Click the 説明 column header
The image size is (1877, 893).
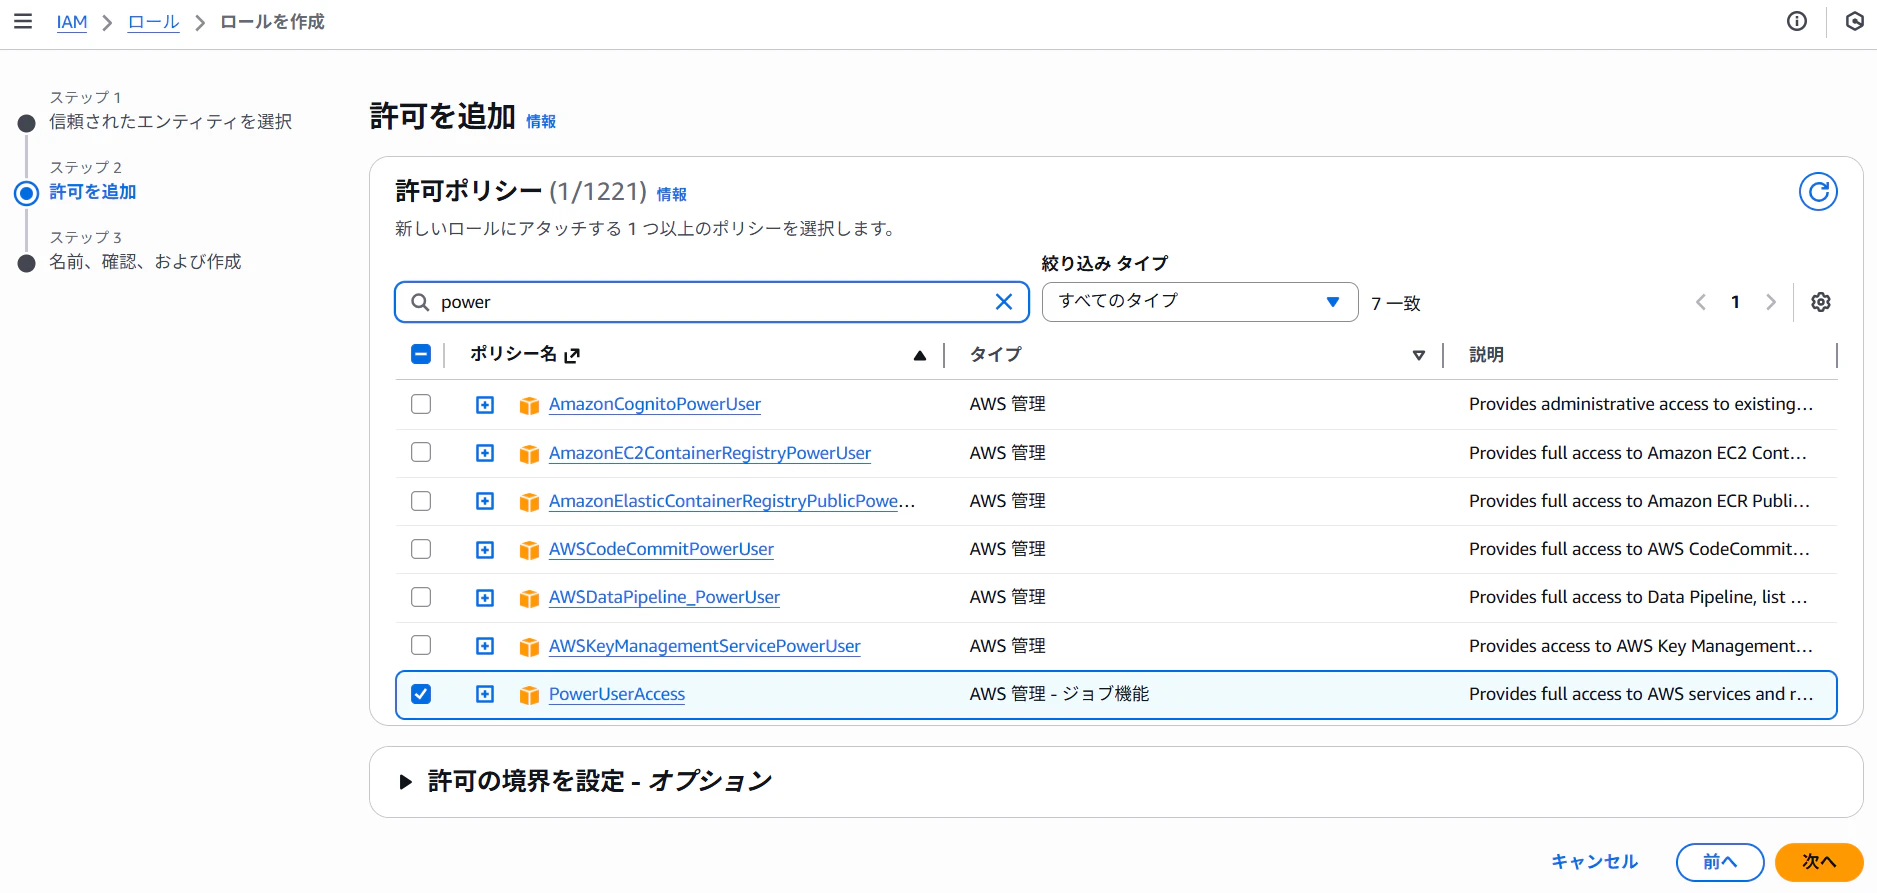pos(1486,354)
